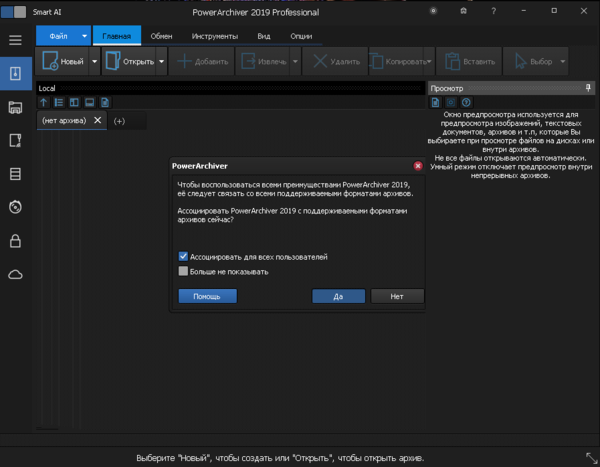Open the explorer/drives sidebar icon

(15, 108)
